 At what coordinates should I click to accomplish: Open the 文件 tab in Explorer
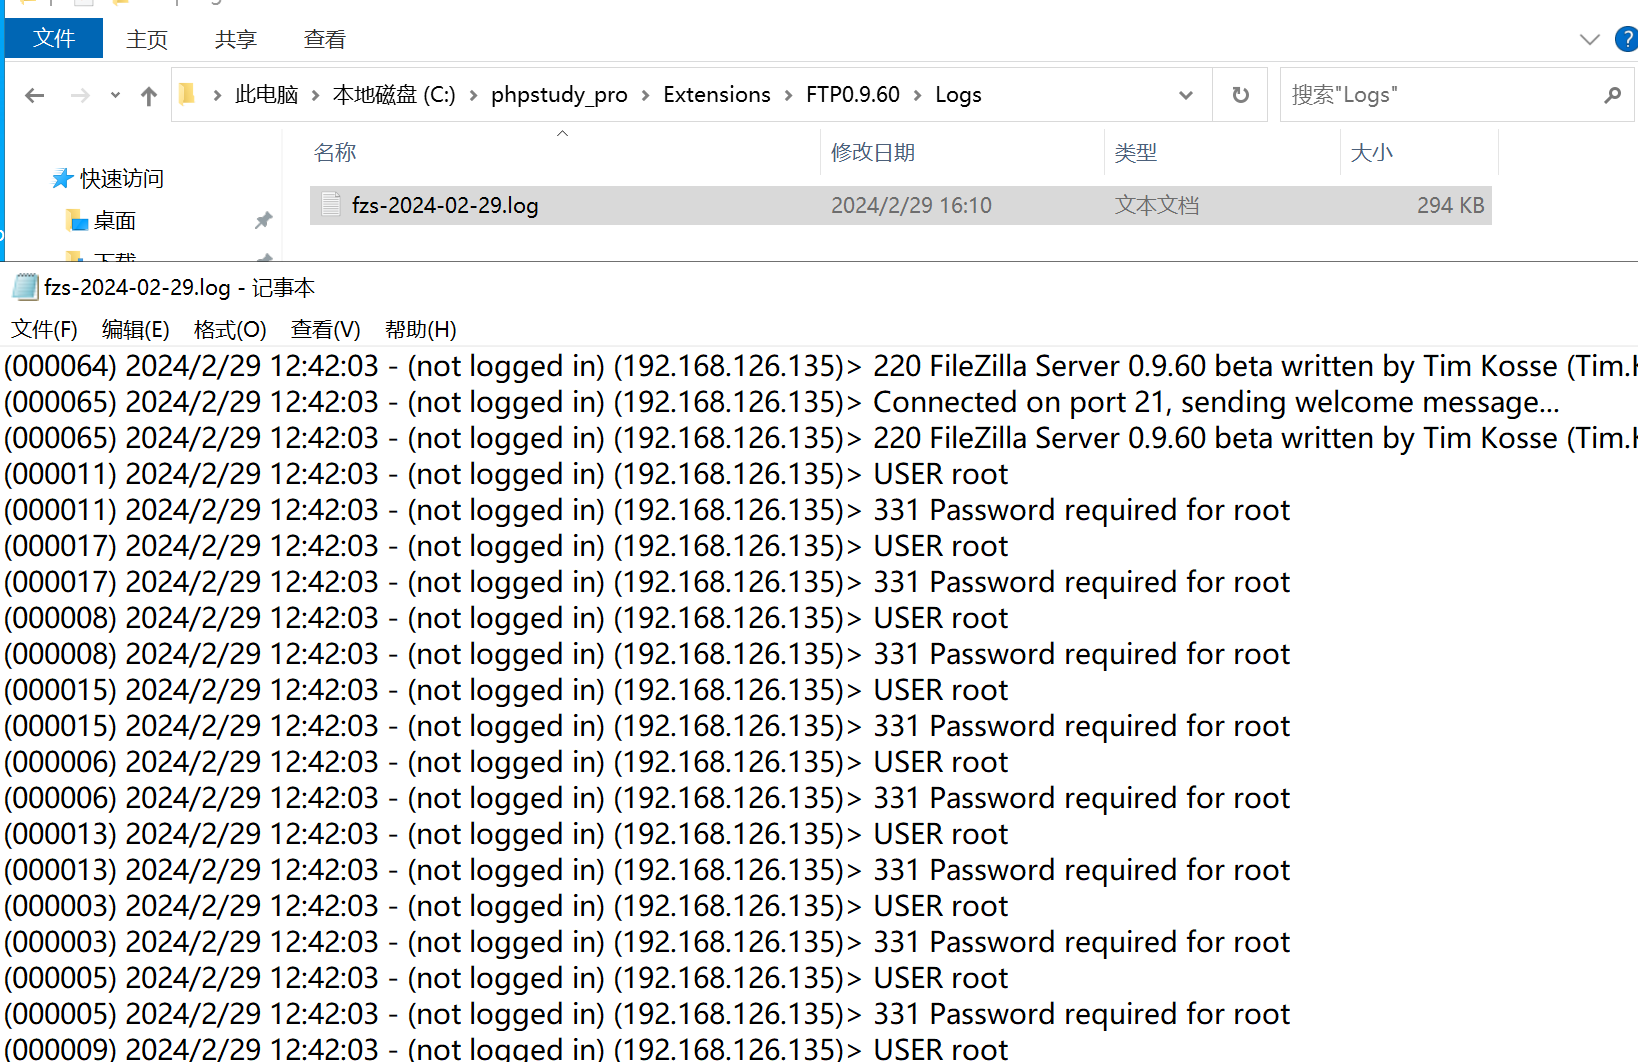(x=54, y=38)
